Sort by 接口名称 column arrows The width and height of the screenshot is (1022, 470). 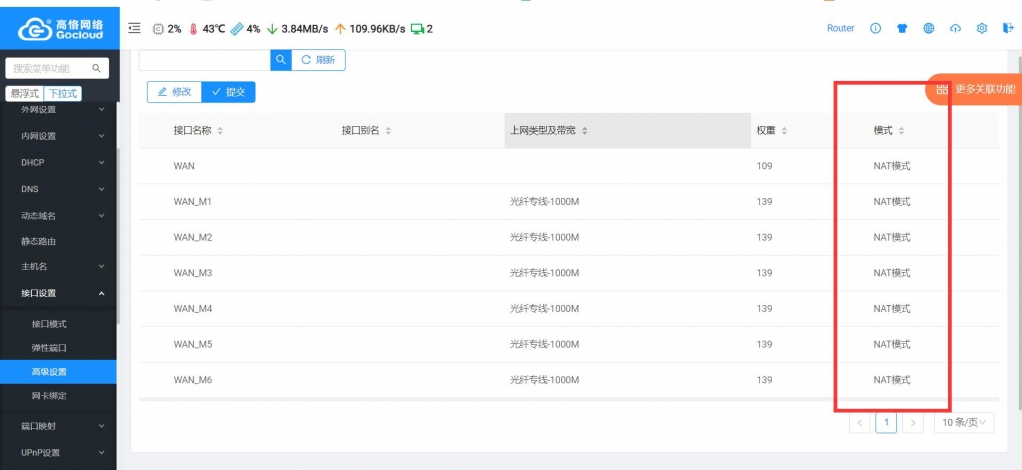[x=220, y=131]
